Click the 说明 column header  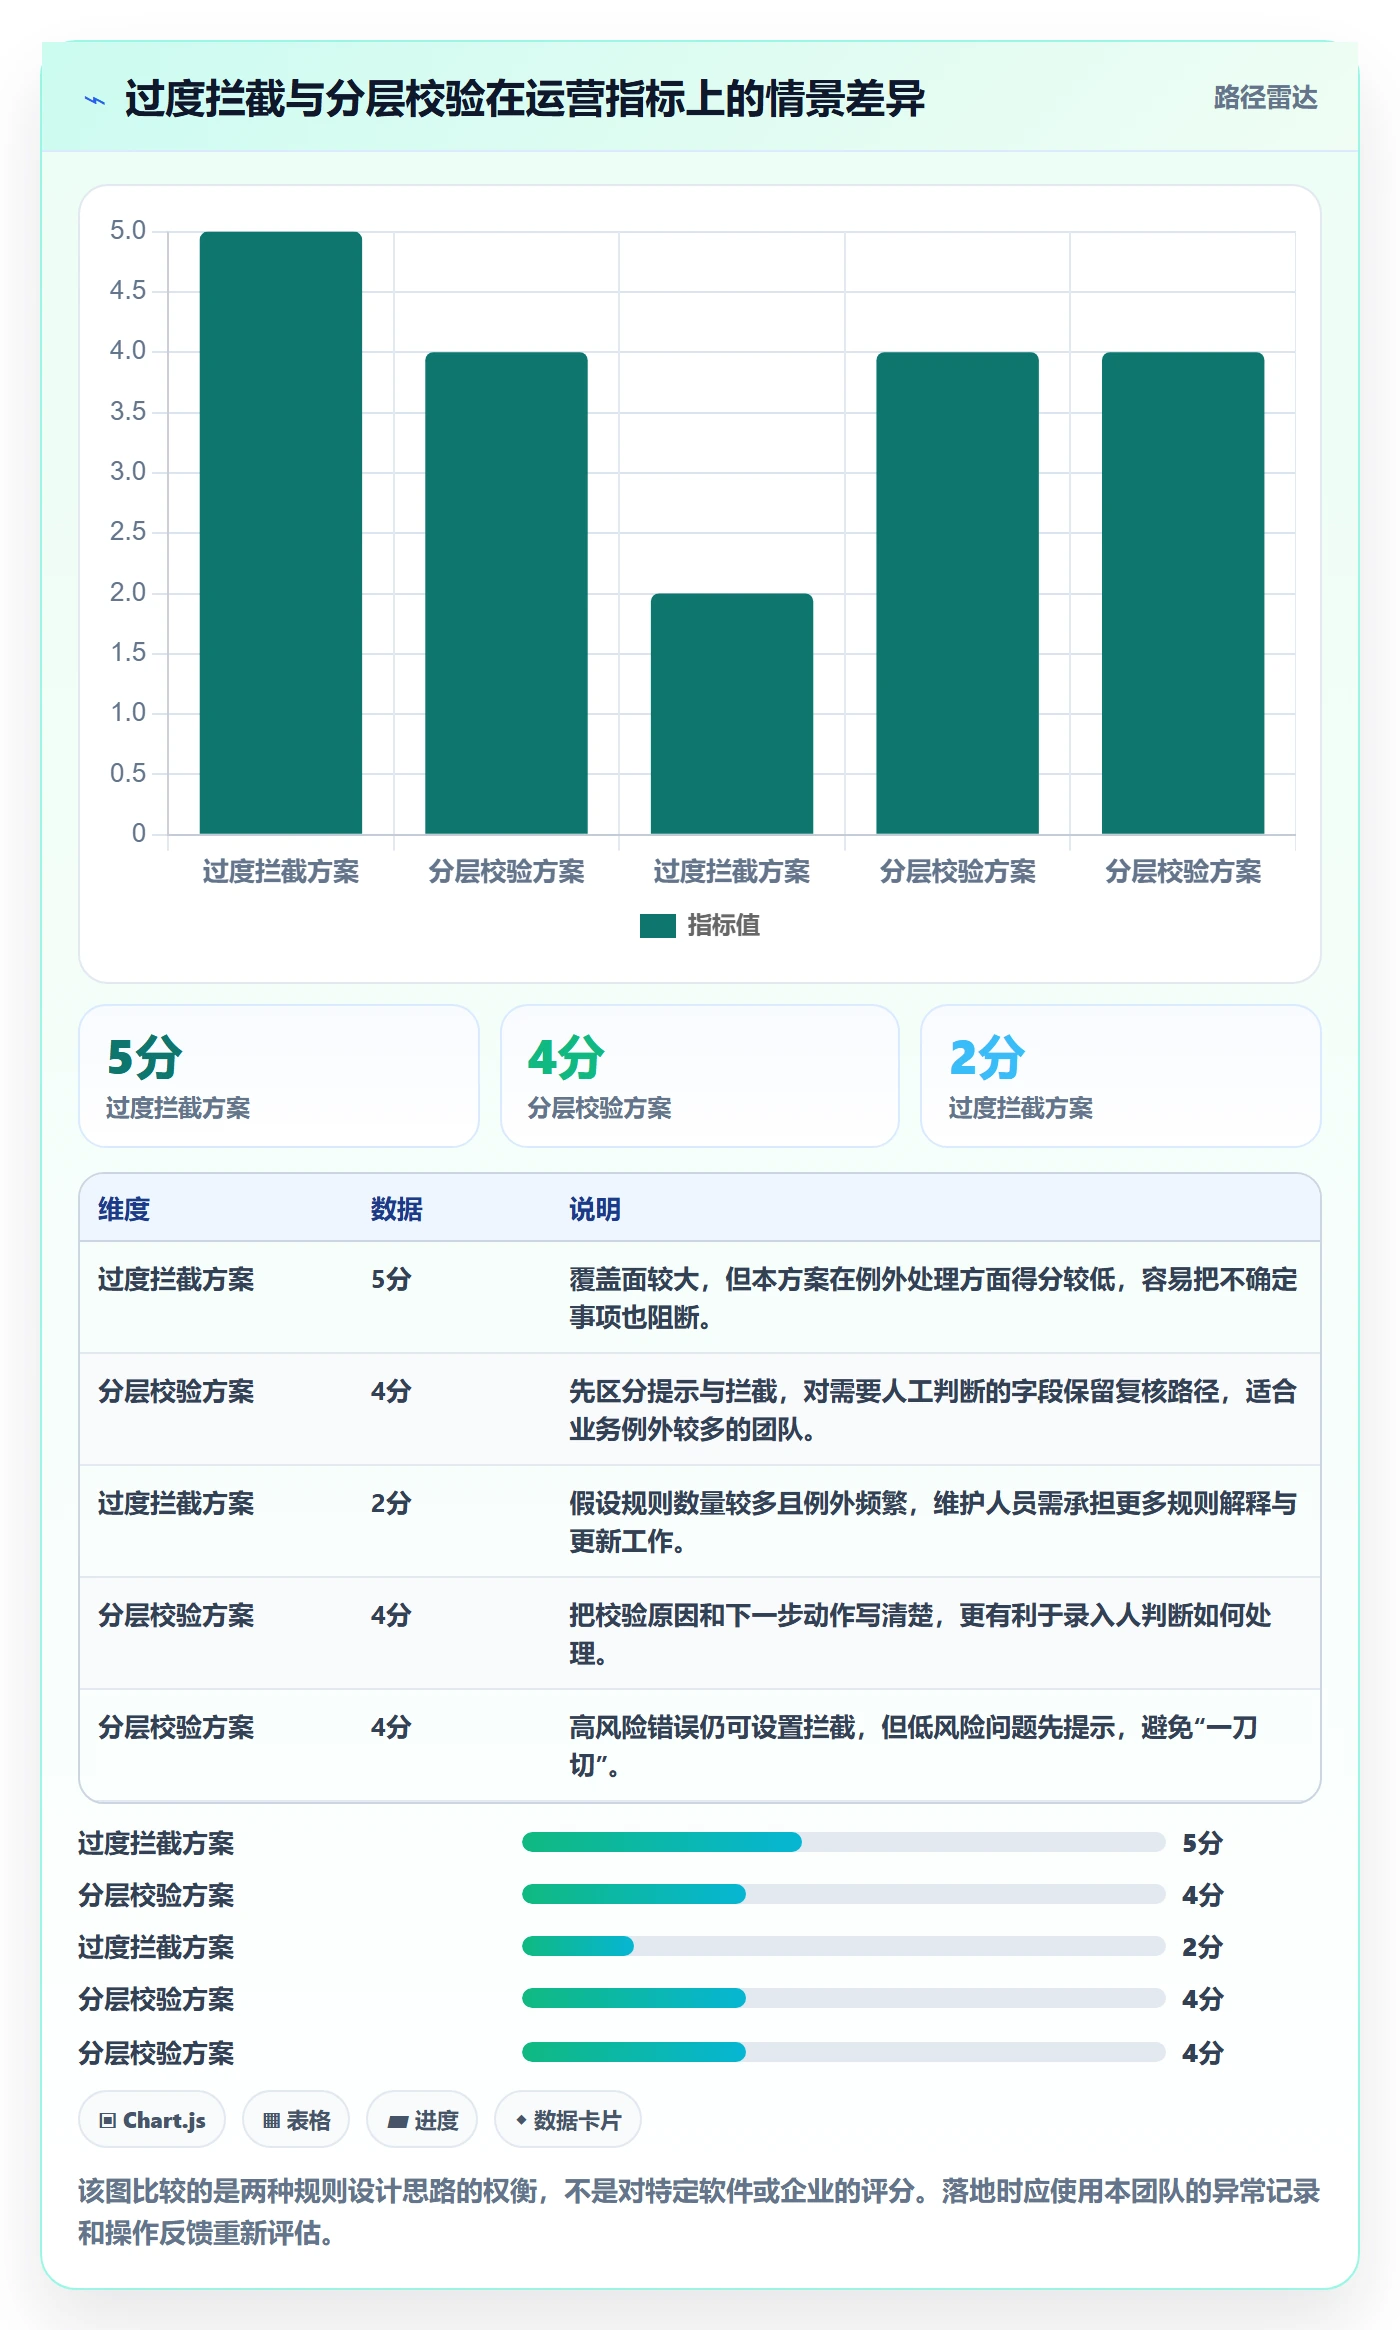coord(595,1209)
